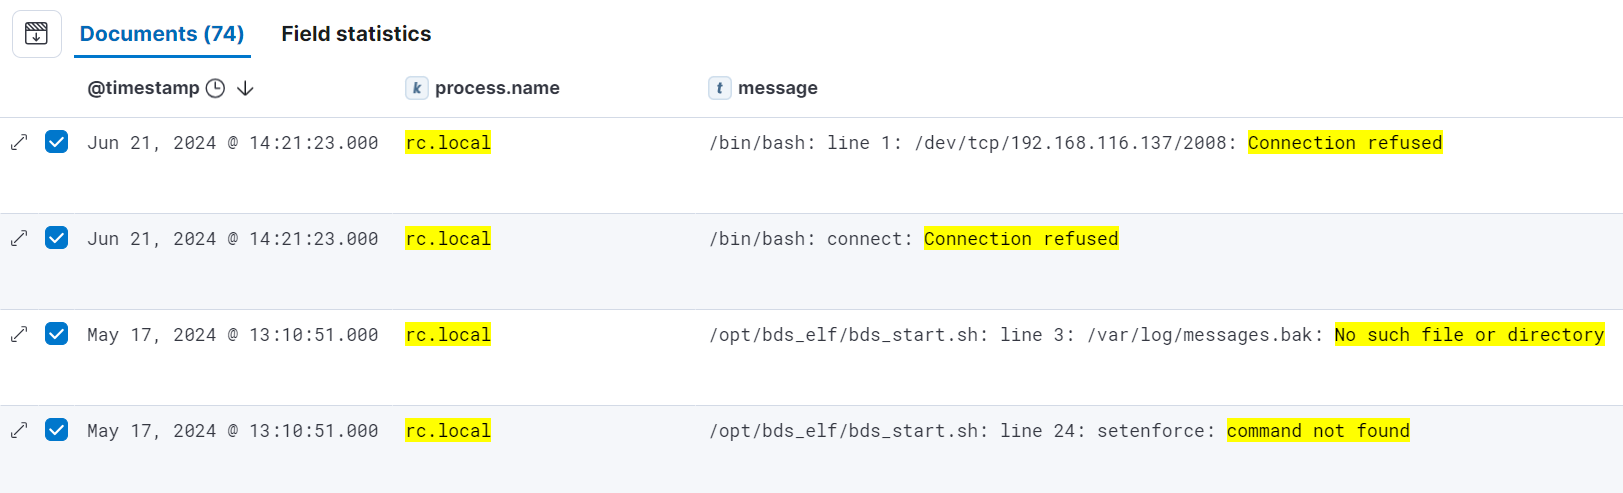Click the highlighted 'Connection refused' text in first row

(1344, 143)
